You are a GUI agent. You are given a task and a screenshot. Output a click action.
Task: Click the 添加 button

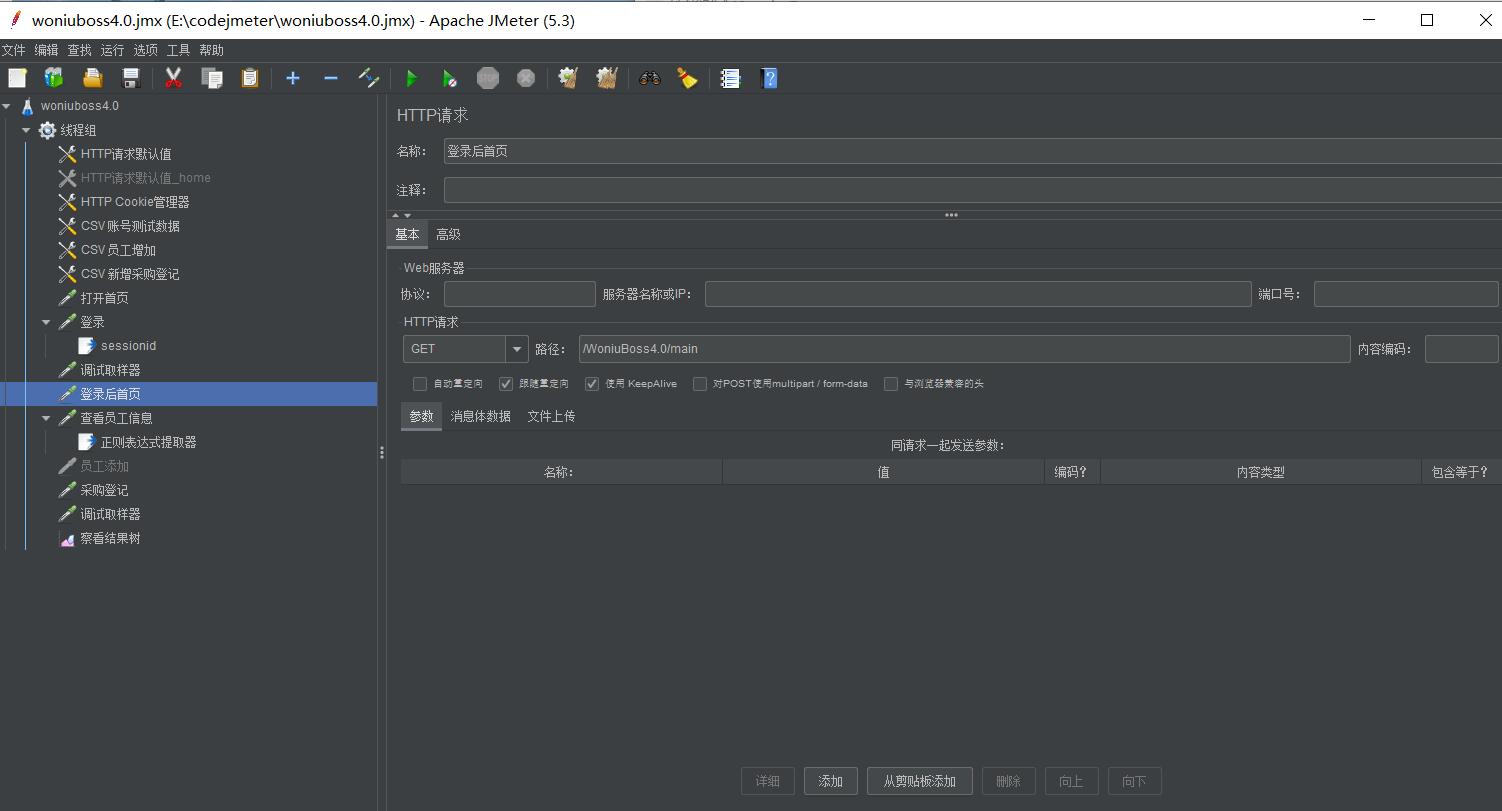(831, 781)
